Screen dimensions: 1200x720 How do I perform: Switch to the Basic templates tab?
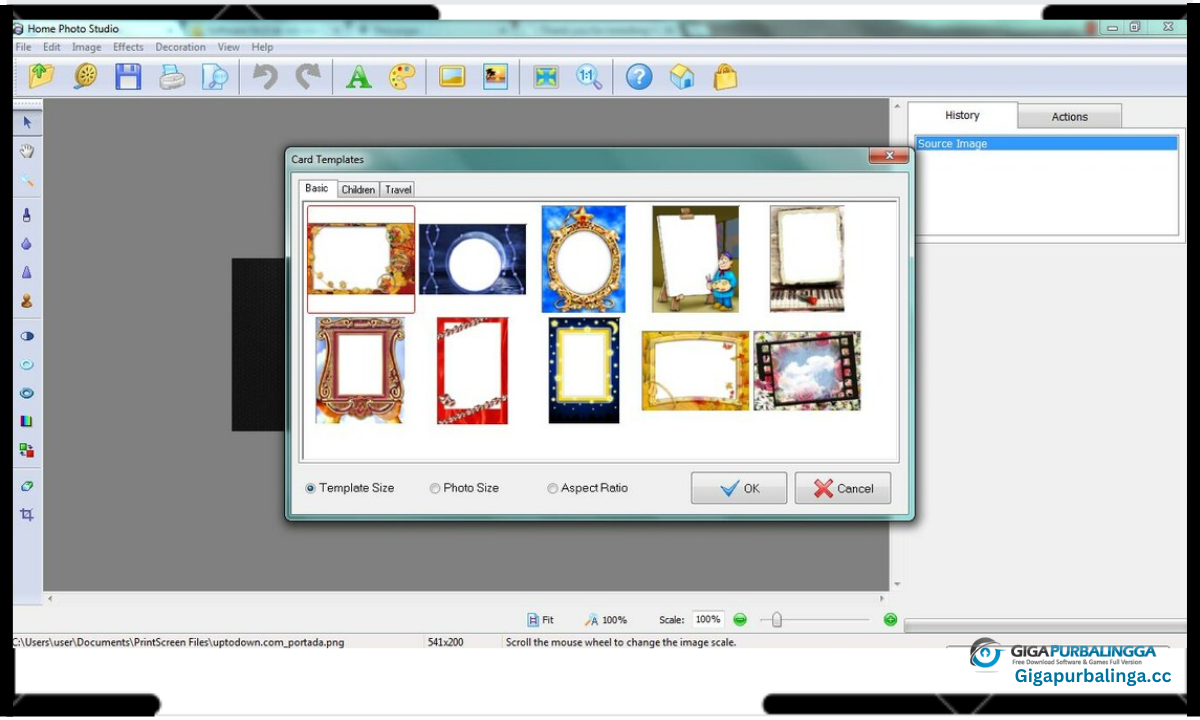317,188
